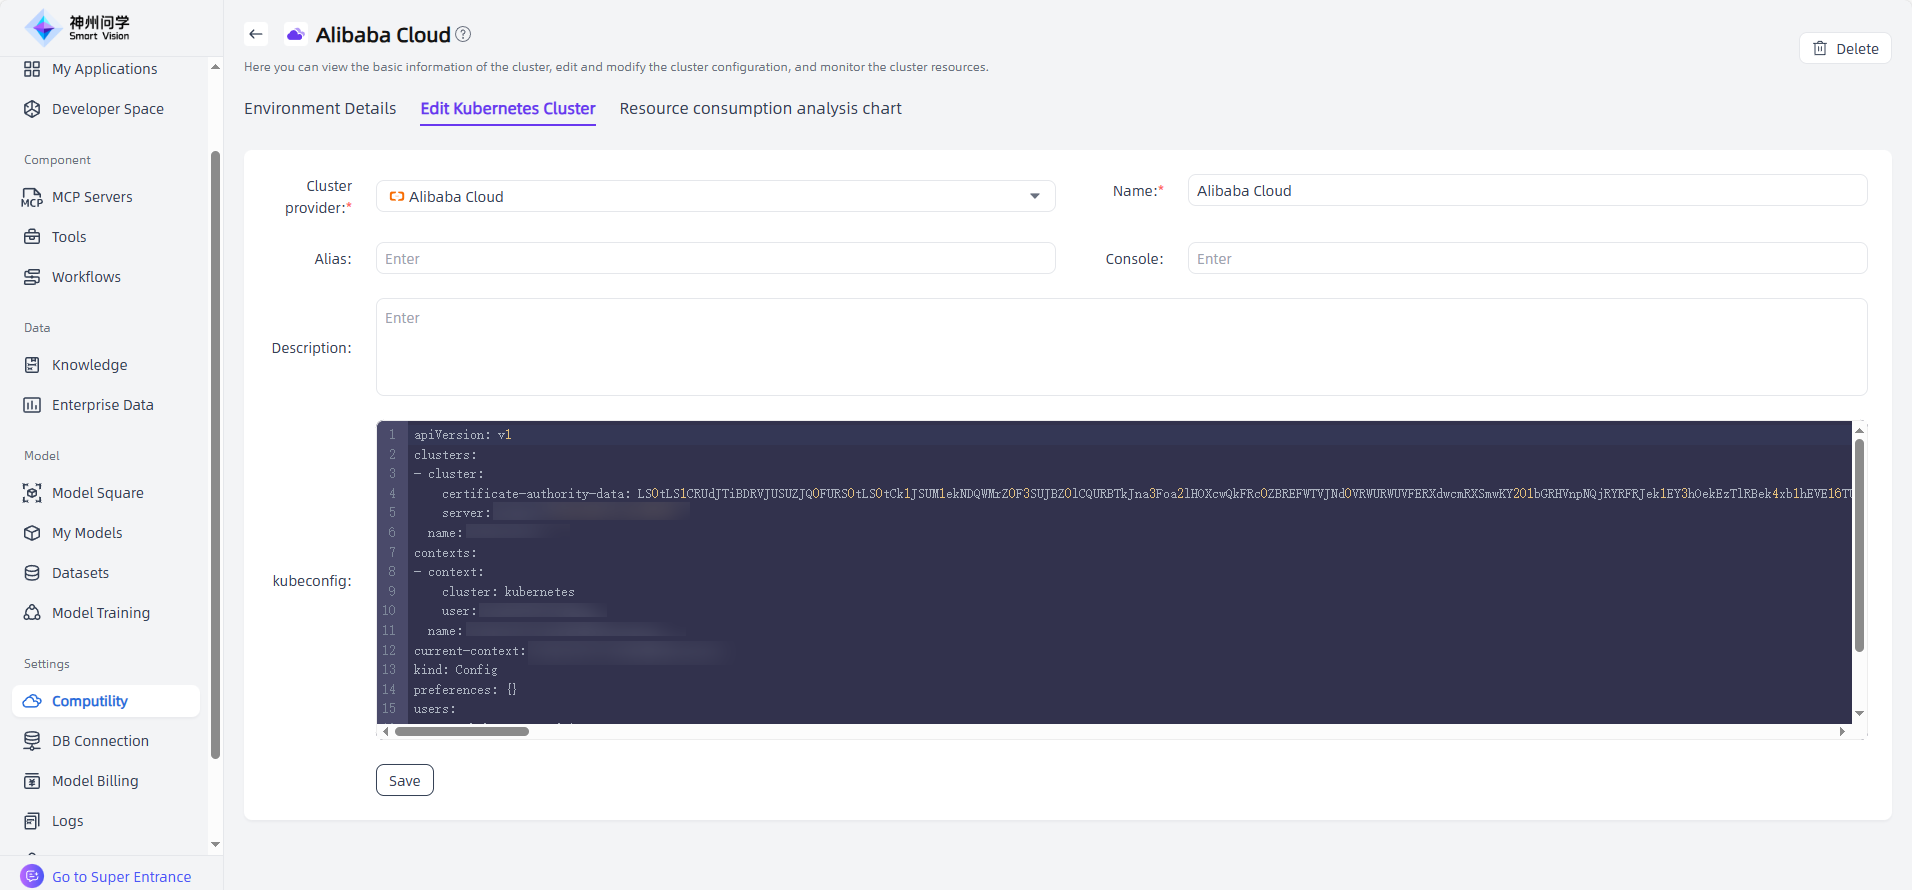The height and width of the screenshot is (890, 1912).
Task: Click the Description text area
Action: click(1120, 347)
